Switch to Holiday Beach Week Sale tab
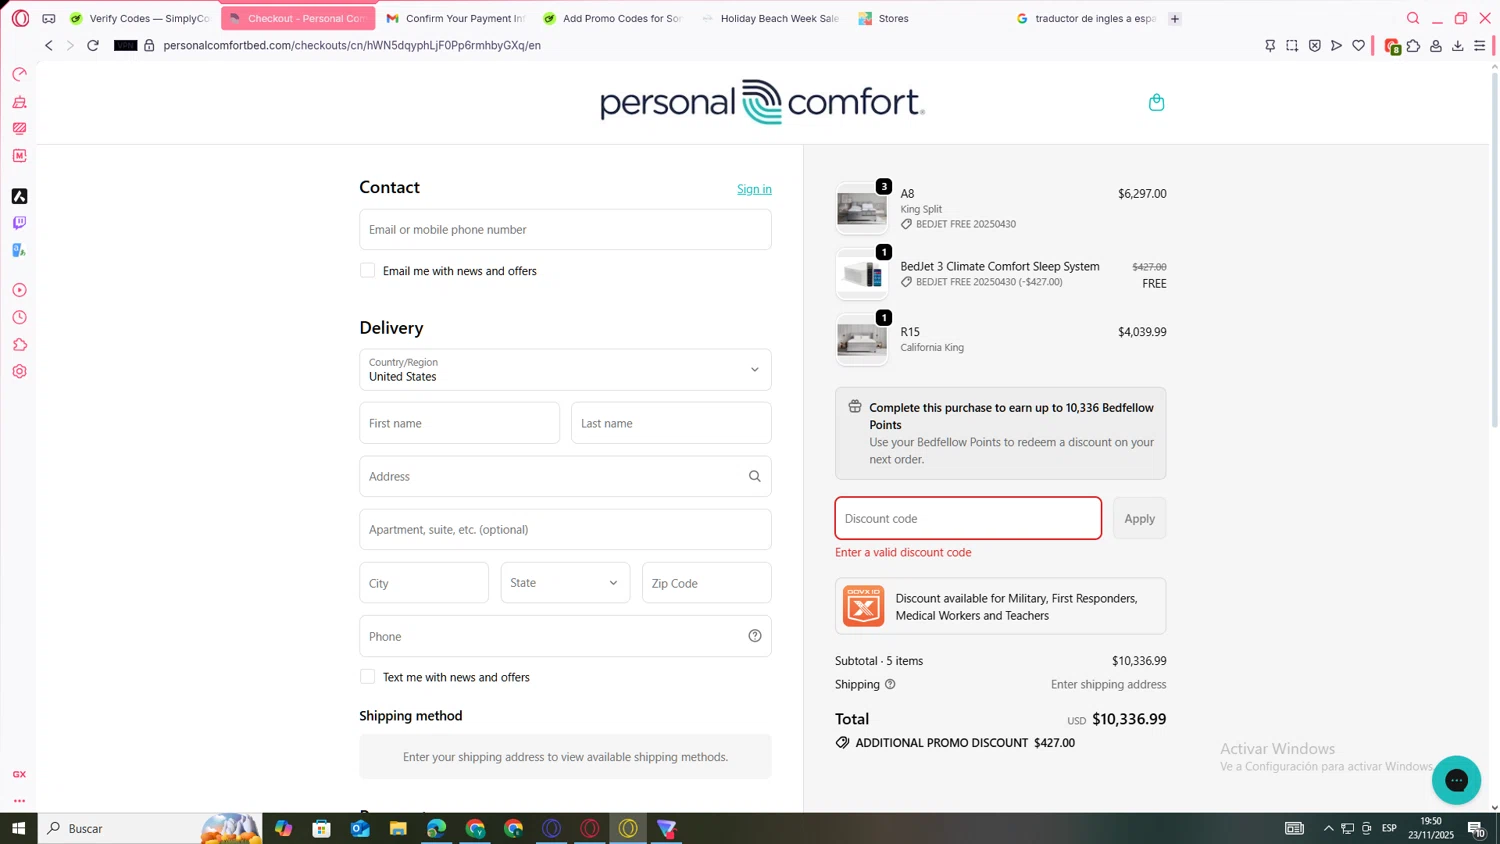Viewport: 1500px width, 844px height. pyautogui.click(x=770, y=18)
